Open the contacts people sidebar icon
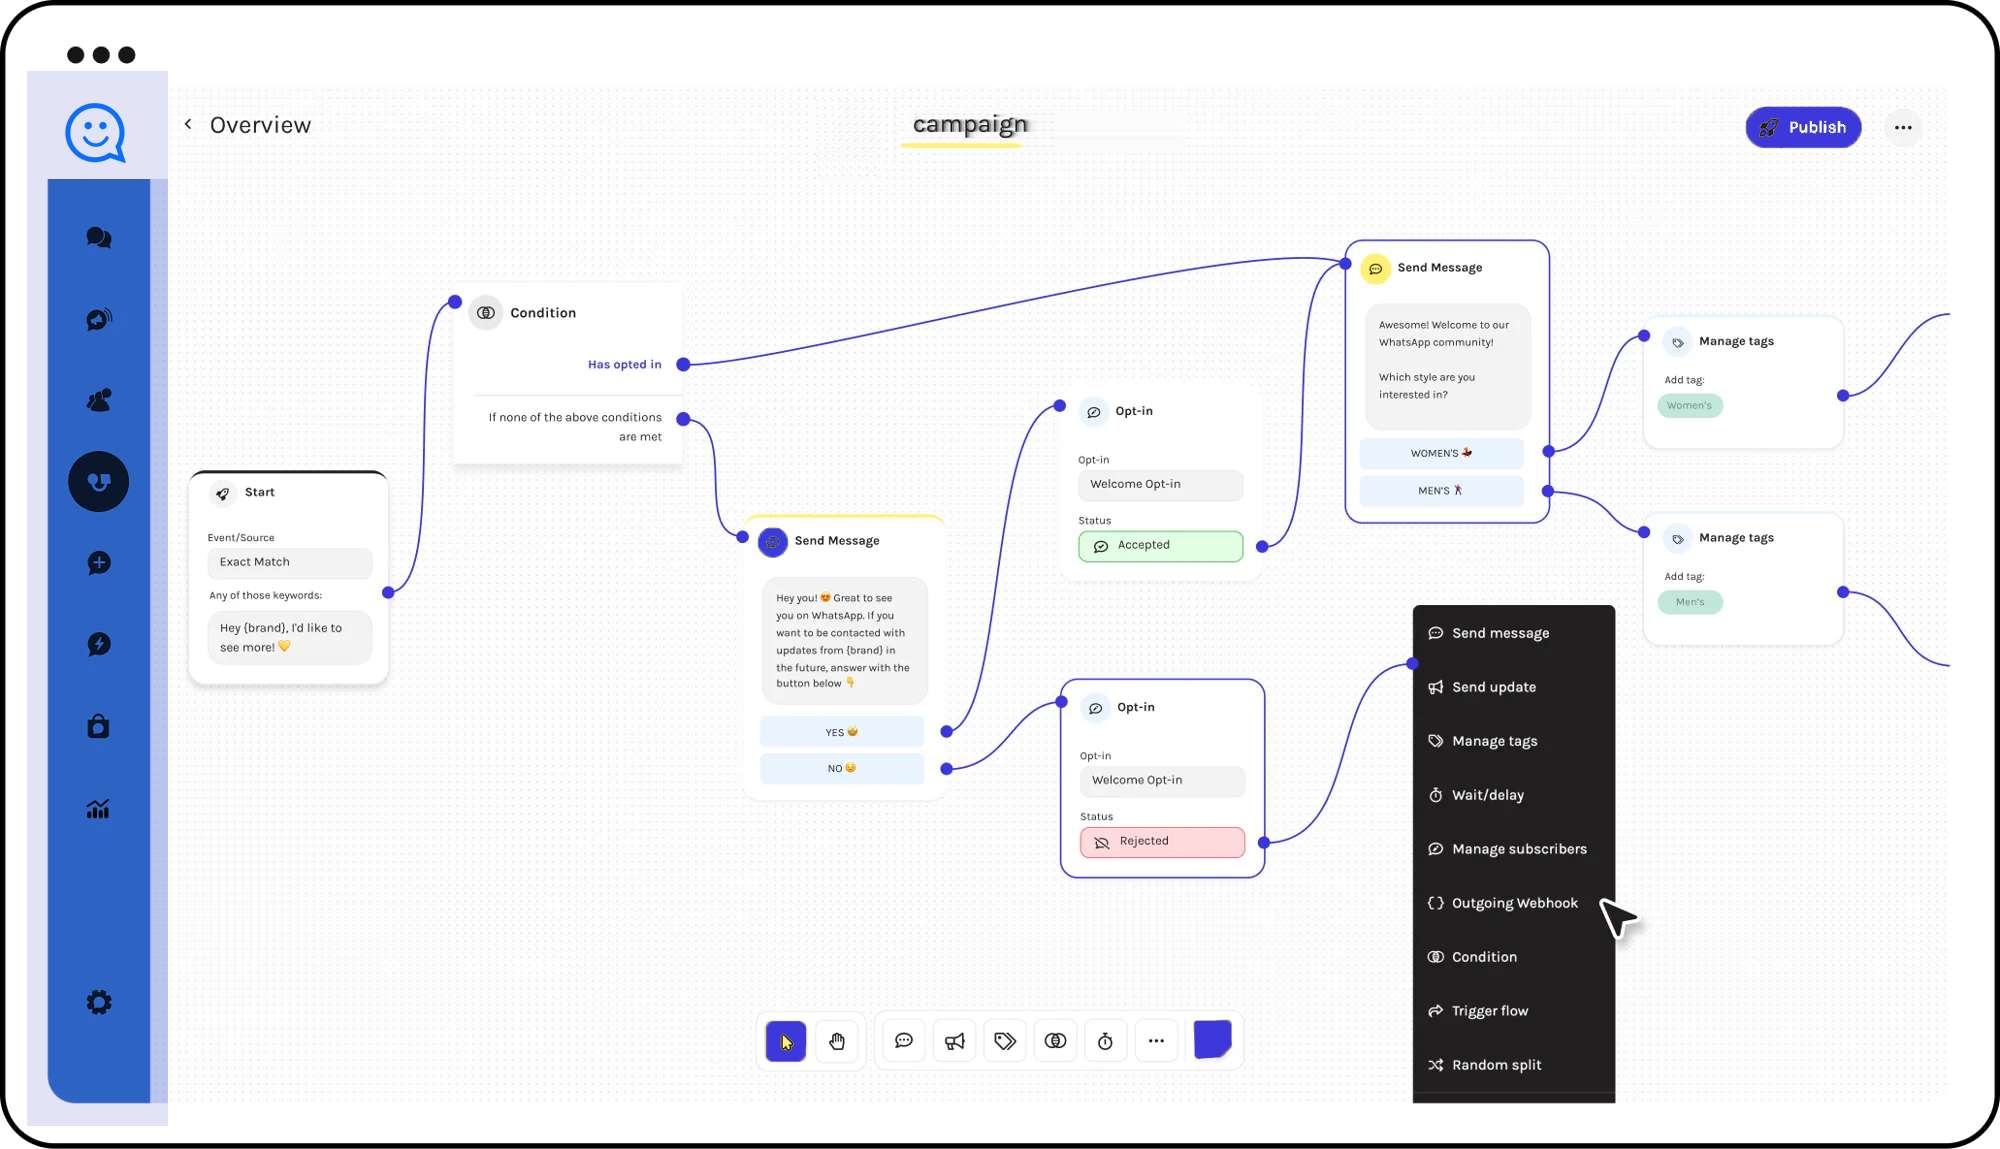This screenshot has width=2000, height=1149. click(x=99, y=400)
